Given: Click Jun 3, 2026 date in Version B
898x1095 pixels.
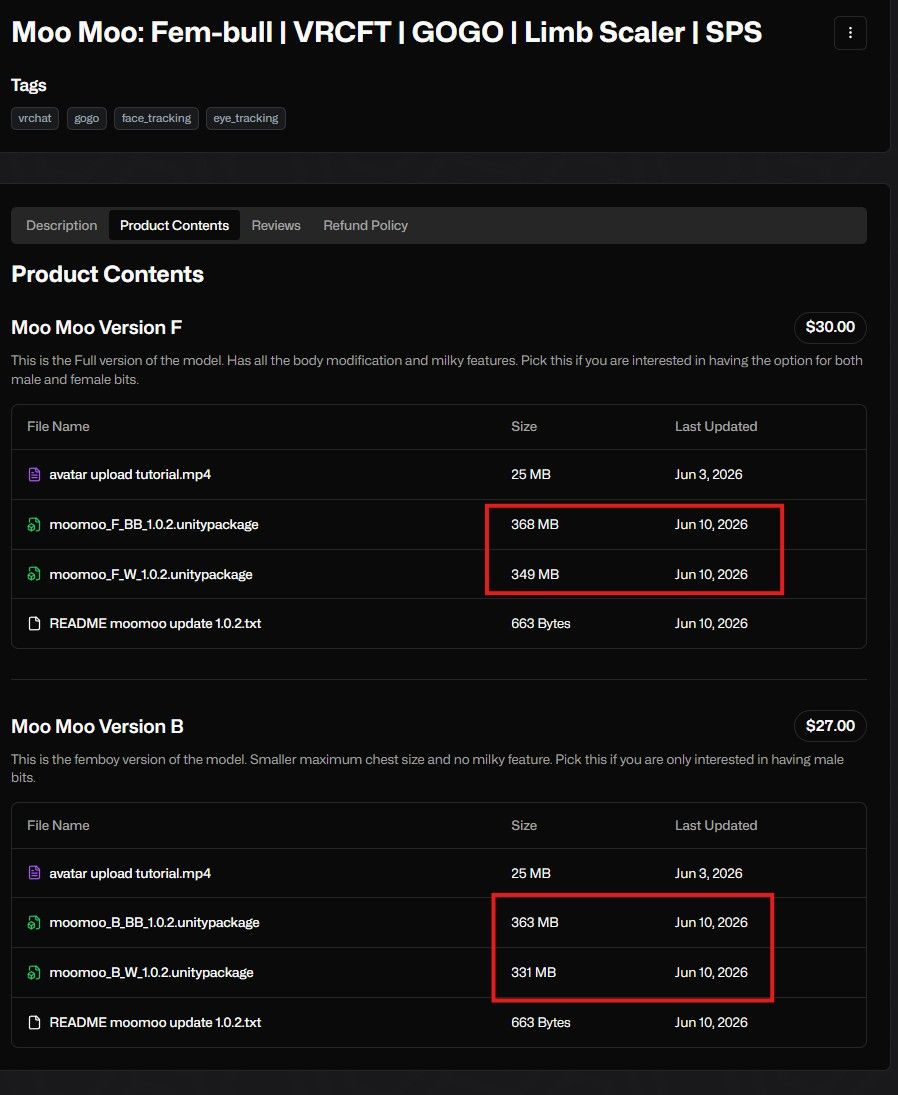Looking at the screenshot, I should [x=708, y=873].
